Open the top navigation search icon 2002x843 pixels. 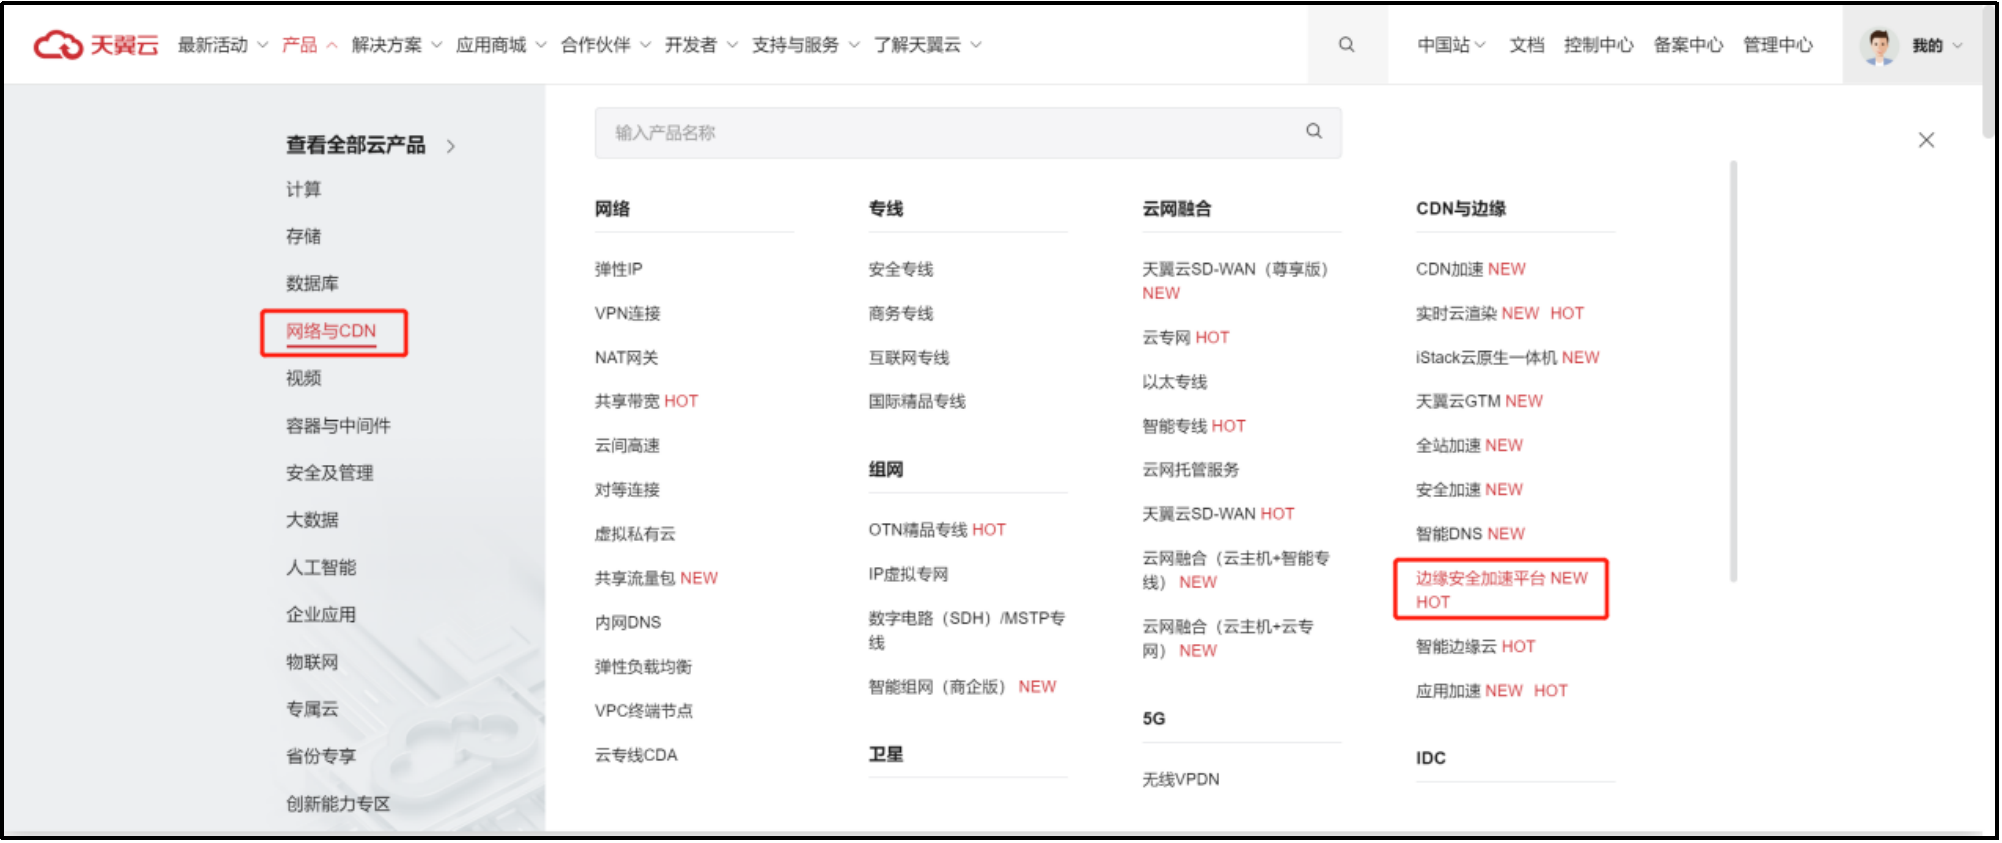pyautogui.click(x=1347, y=45)
